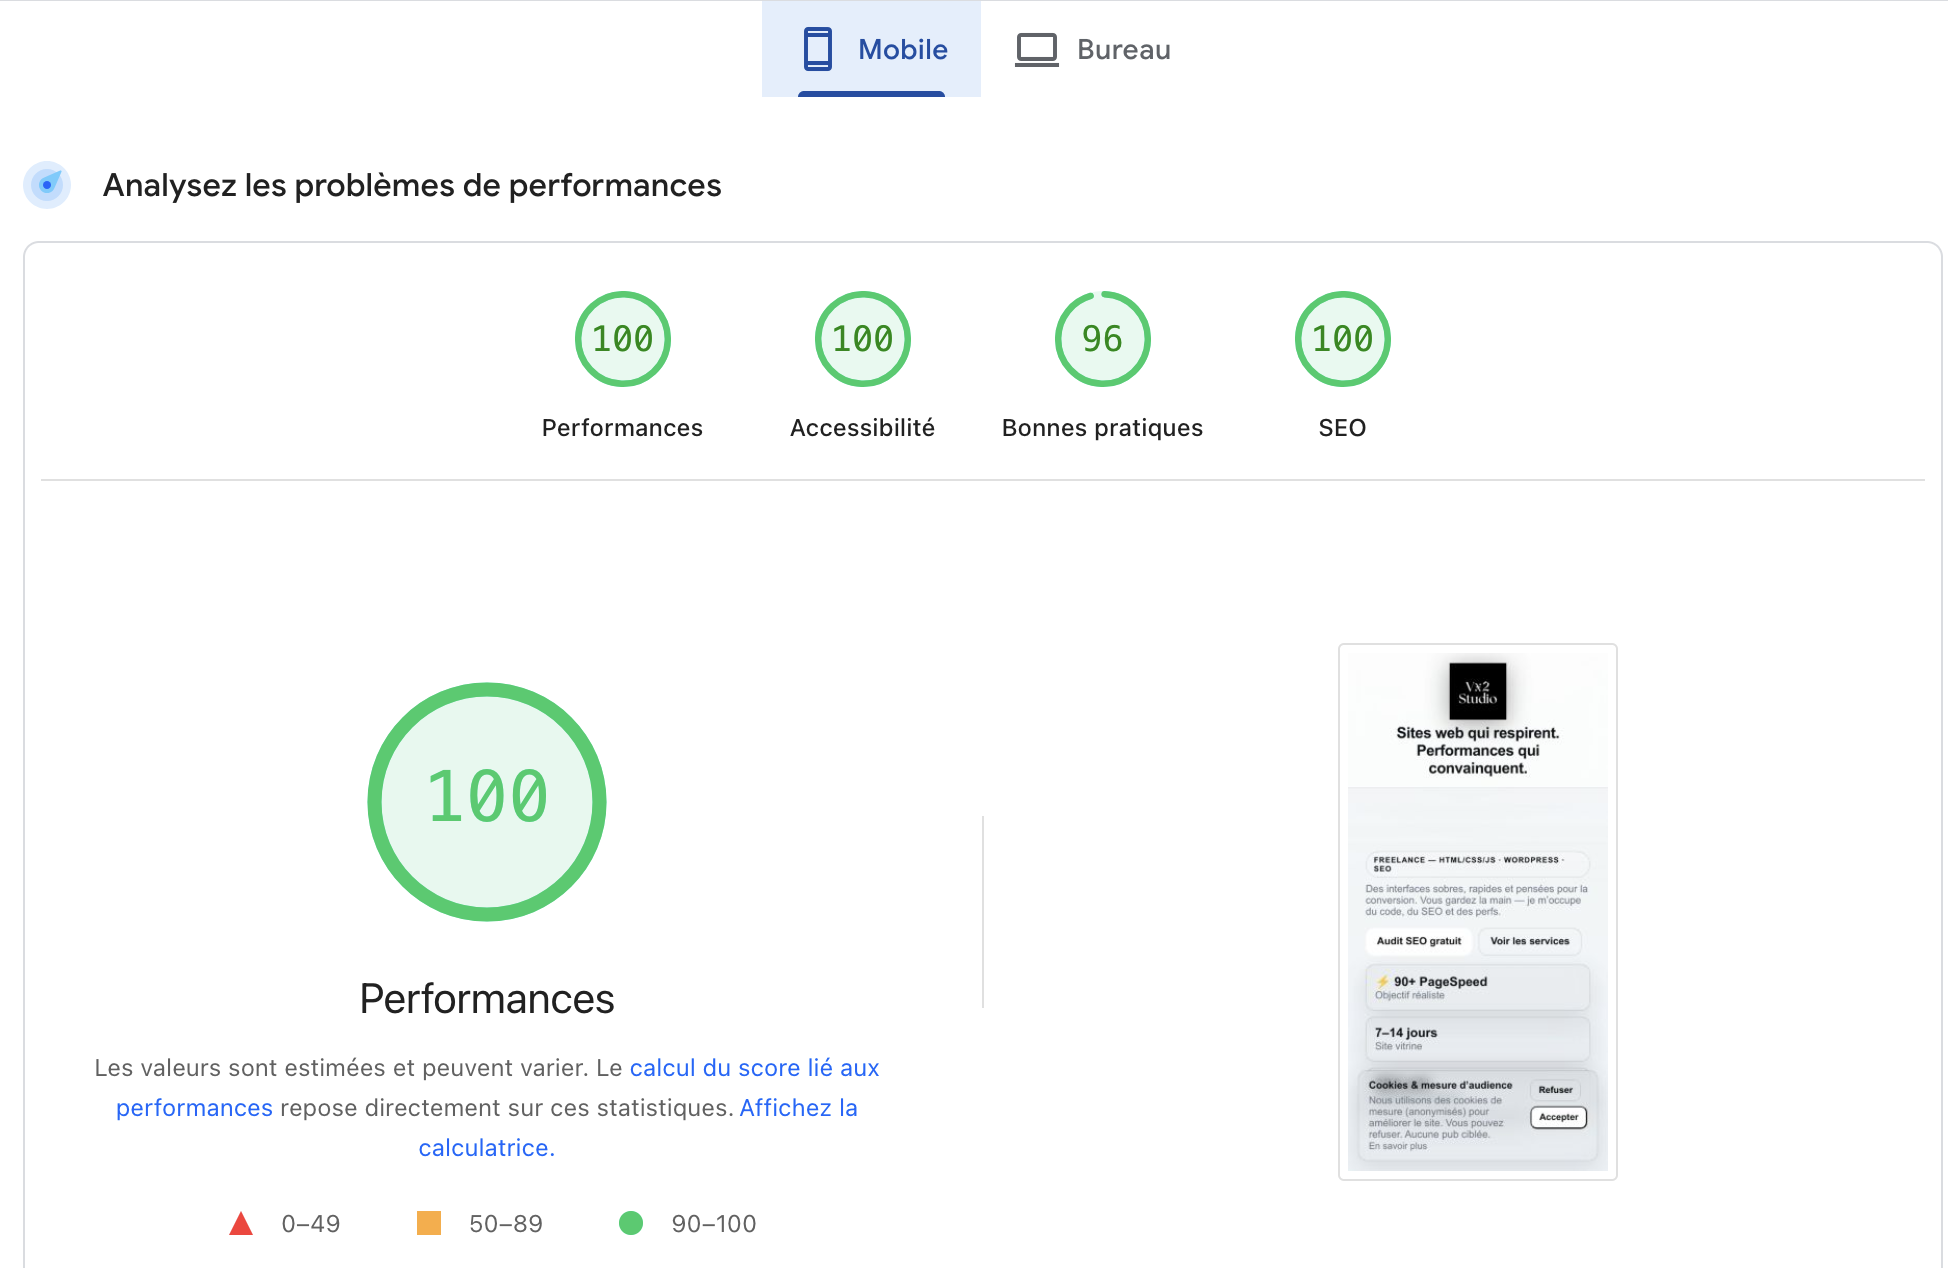1948x1268 pixels.
Task: Click the laptop Bureau icon
Action: click(1036, 49)
